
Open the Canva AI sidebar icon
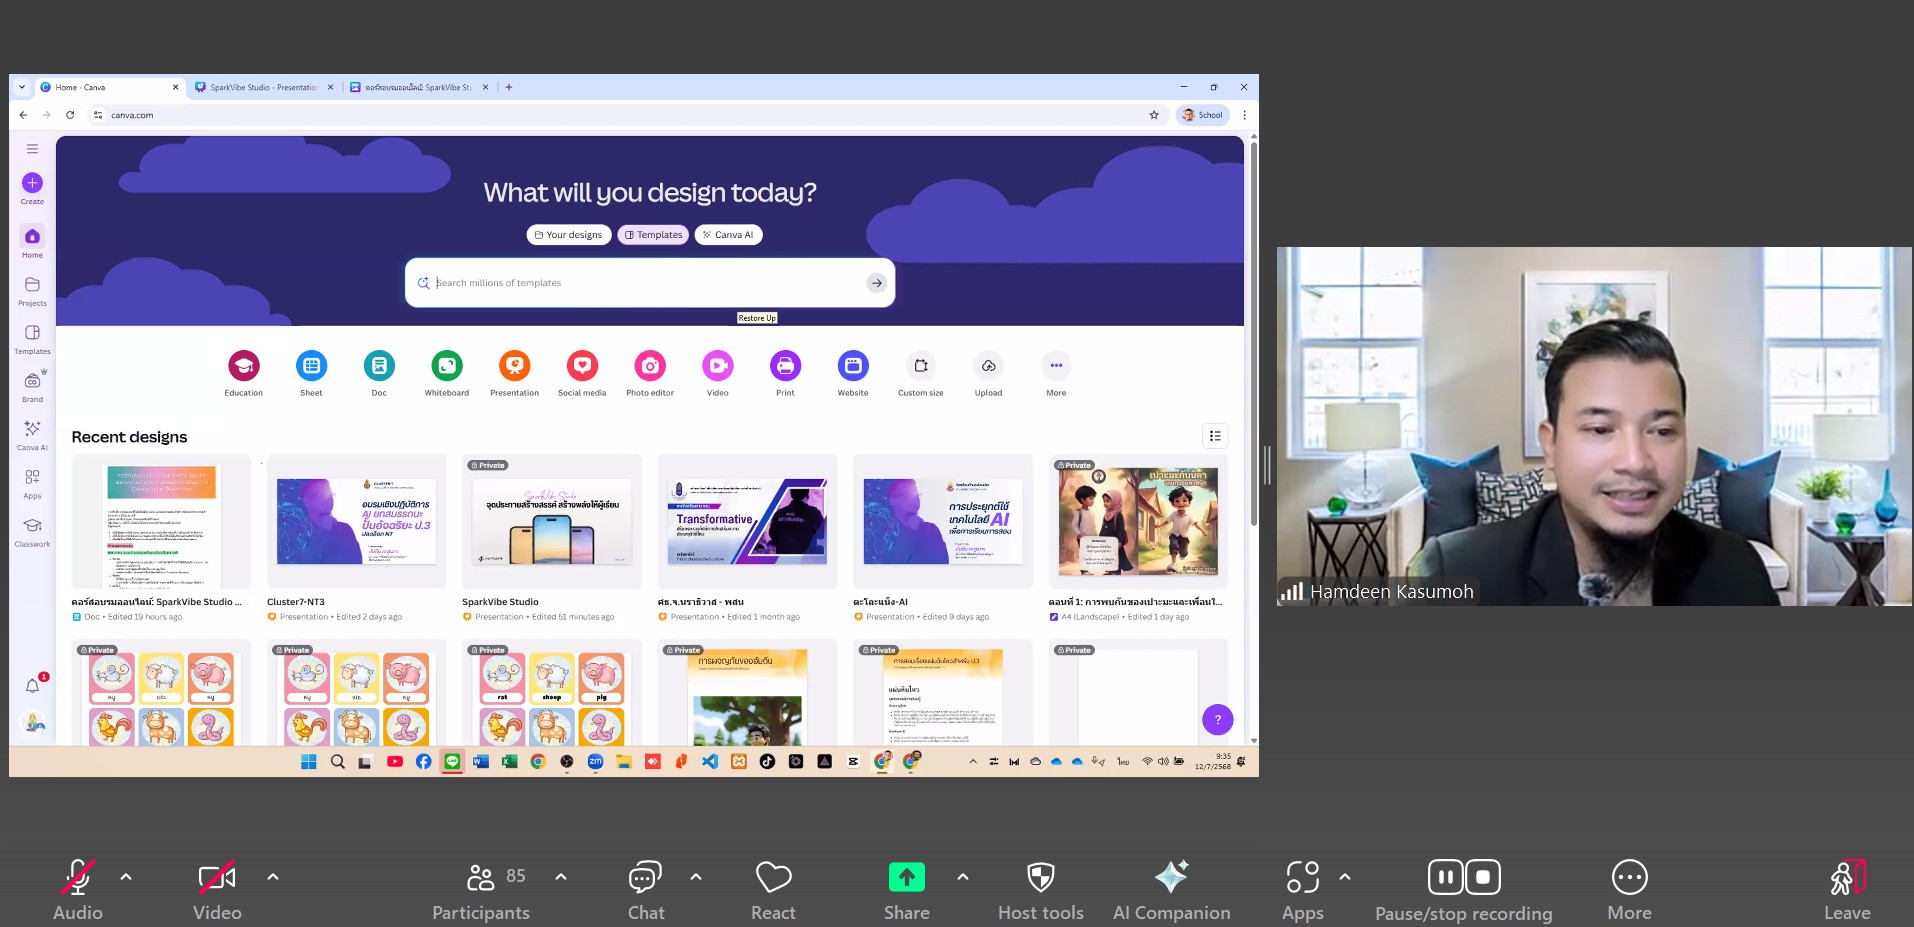[32, 430]
